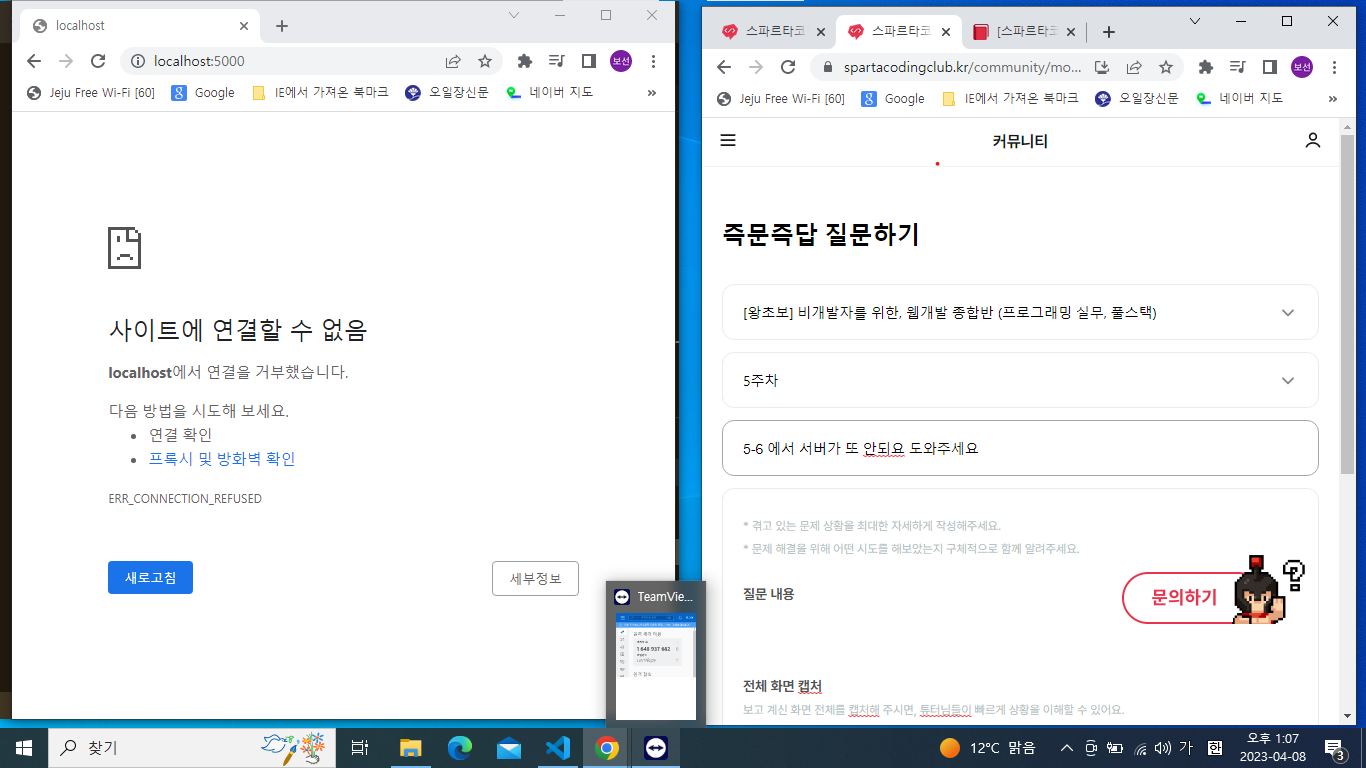
Task: Open the 프록시 및 방화벽 확인 link
Action: pos(222,459)
